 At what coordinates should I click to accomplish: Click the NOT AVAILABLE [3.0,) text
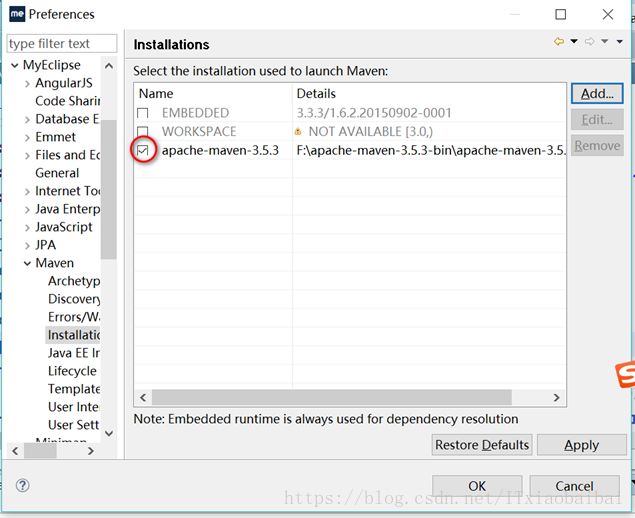coord(371,132)
